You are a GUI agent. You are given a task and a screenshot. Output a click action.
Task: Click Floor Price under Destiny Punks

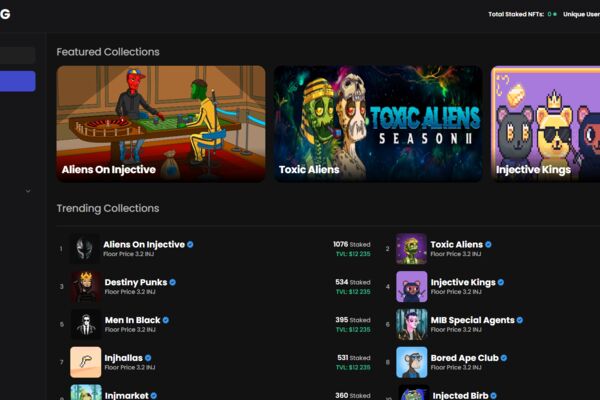[x=130, y=292]
